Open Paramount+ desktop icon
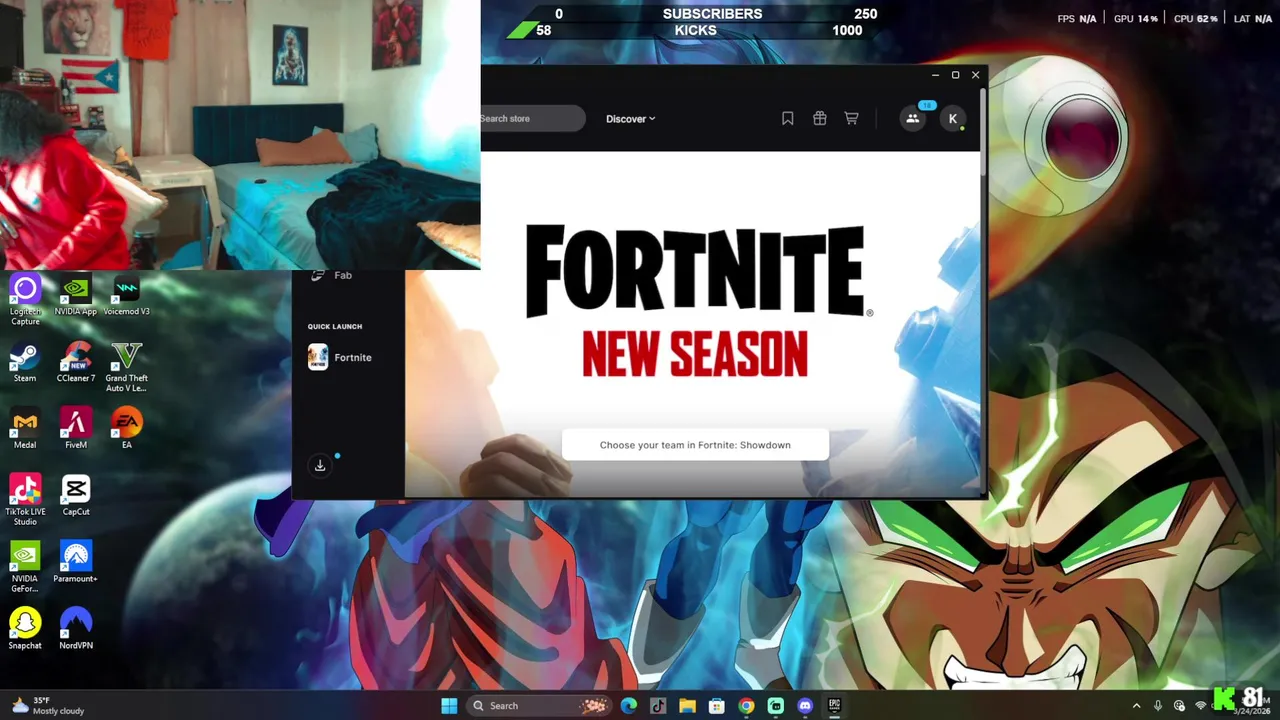 tap(76, 563)
